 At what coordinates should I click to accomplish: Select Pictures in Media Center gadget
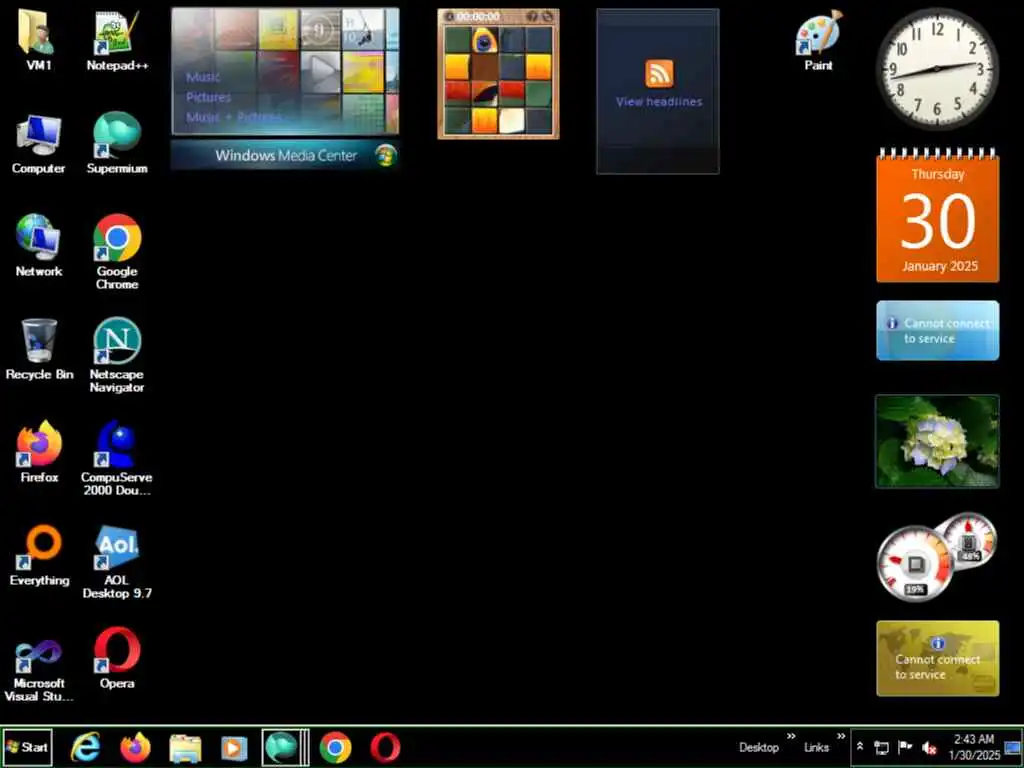tap(208, 97)
